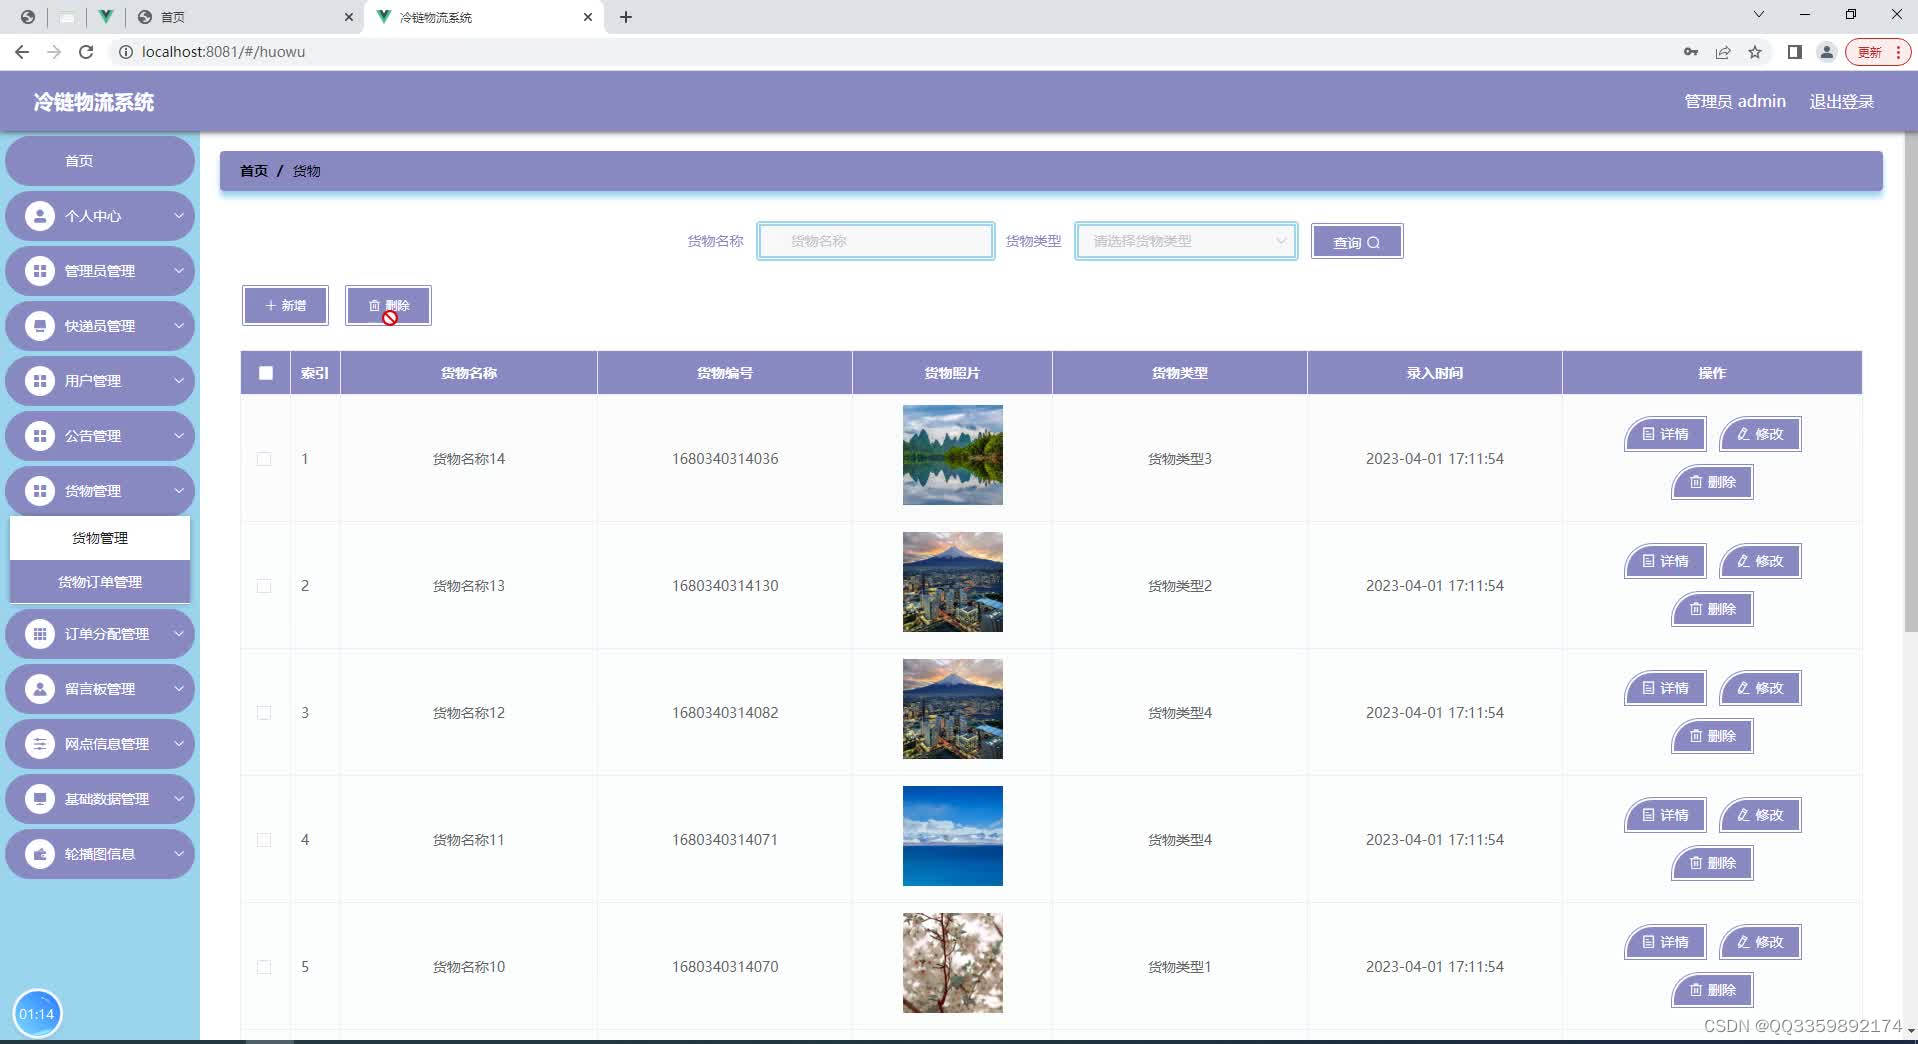Click 修改 for 货物名称12
The width and height of the screenshot is (1918, 1044).
1760,688
